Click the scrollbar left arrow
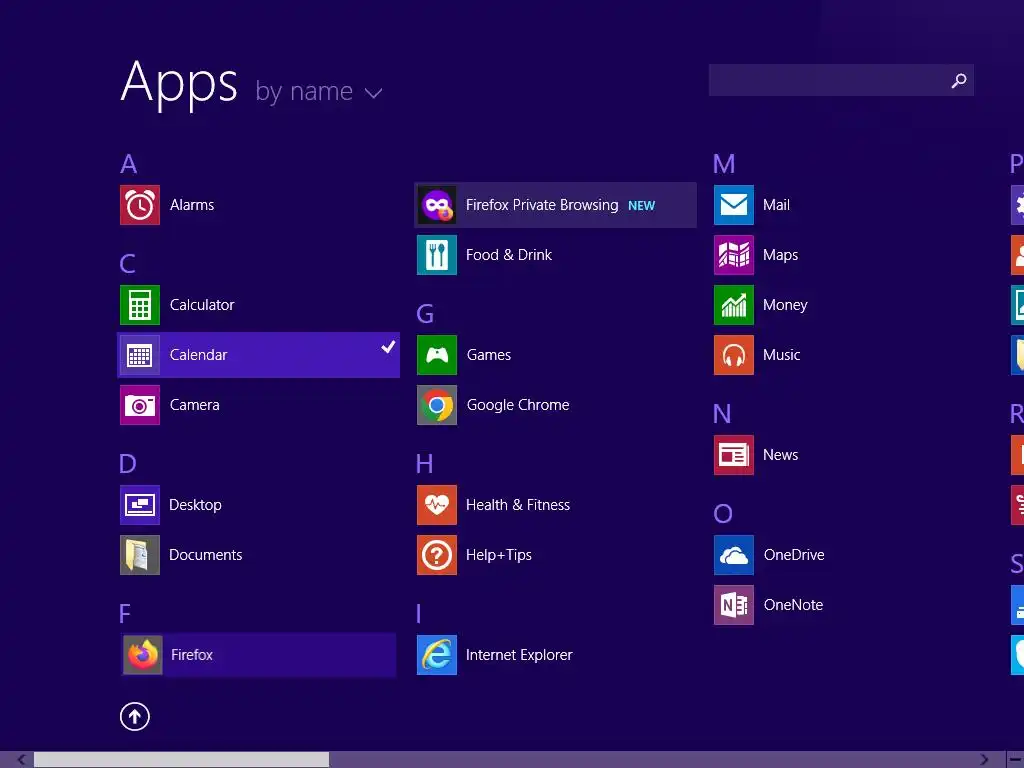This screenshot has width=1024, height=768. (x=22, y=760)
